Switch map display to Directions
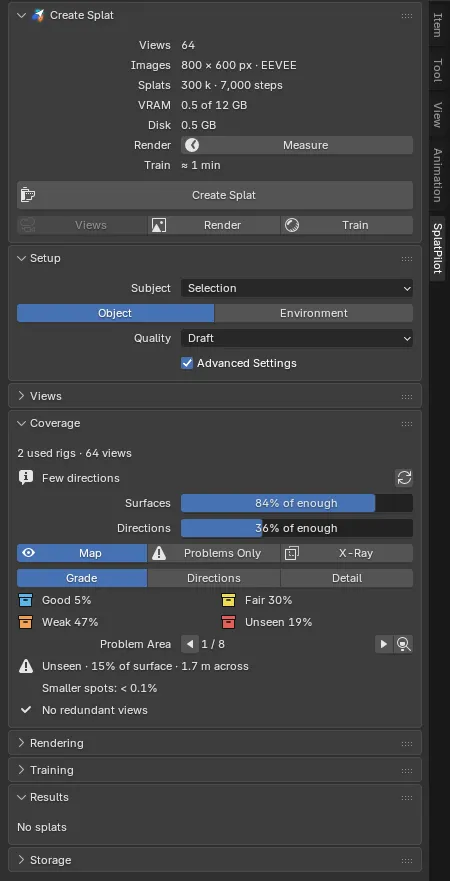Image resolution: width=450 pixels, height=881 pixels. point(214,578)
